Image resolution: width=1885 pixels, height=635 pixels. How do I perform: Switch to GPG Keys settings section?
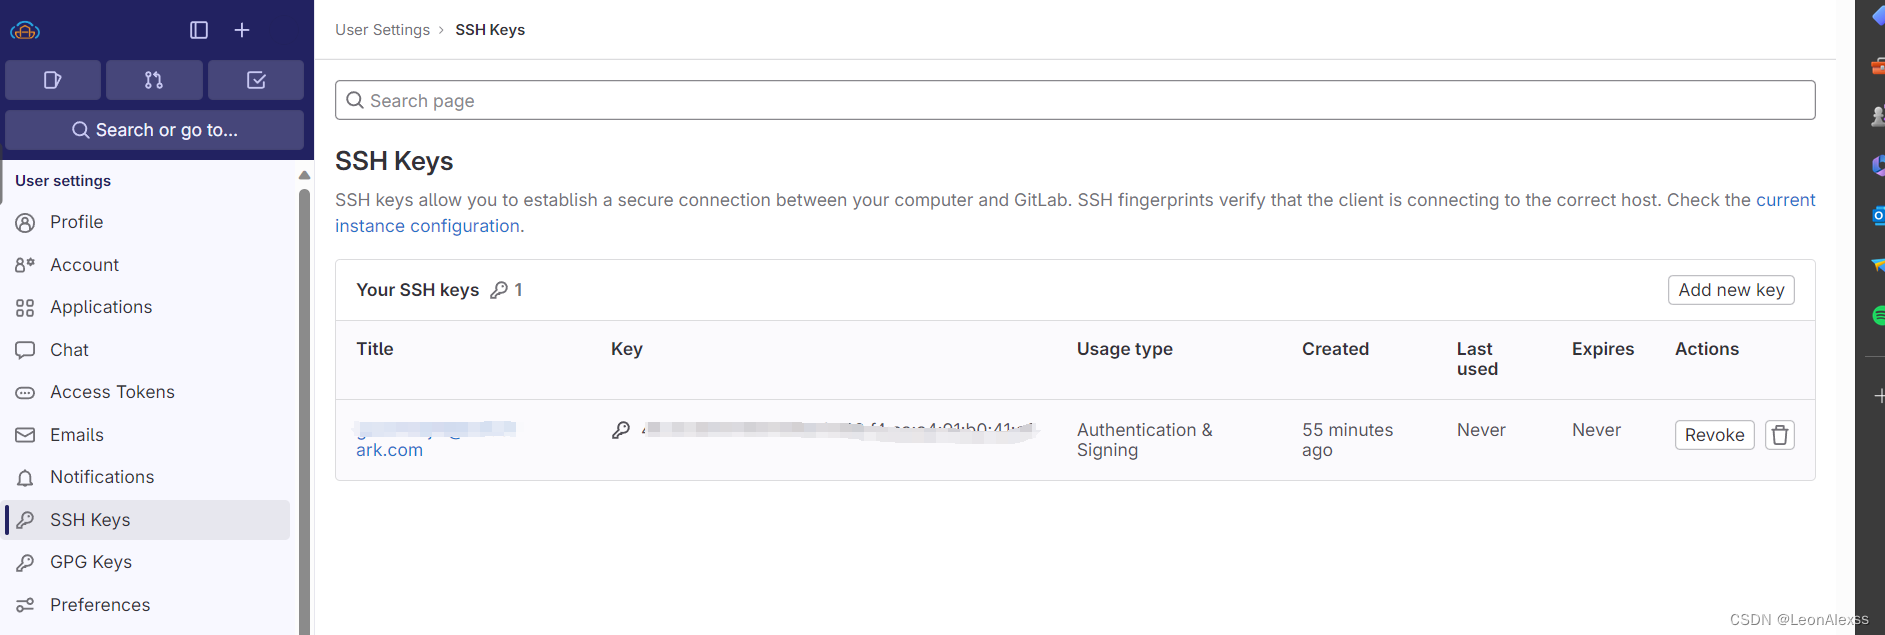(90, 561)
